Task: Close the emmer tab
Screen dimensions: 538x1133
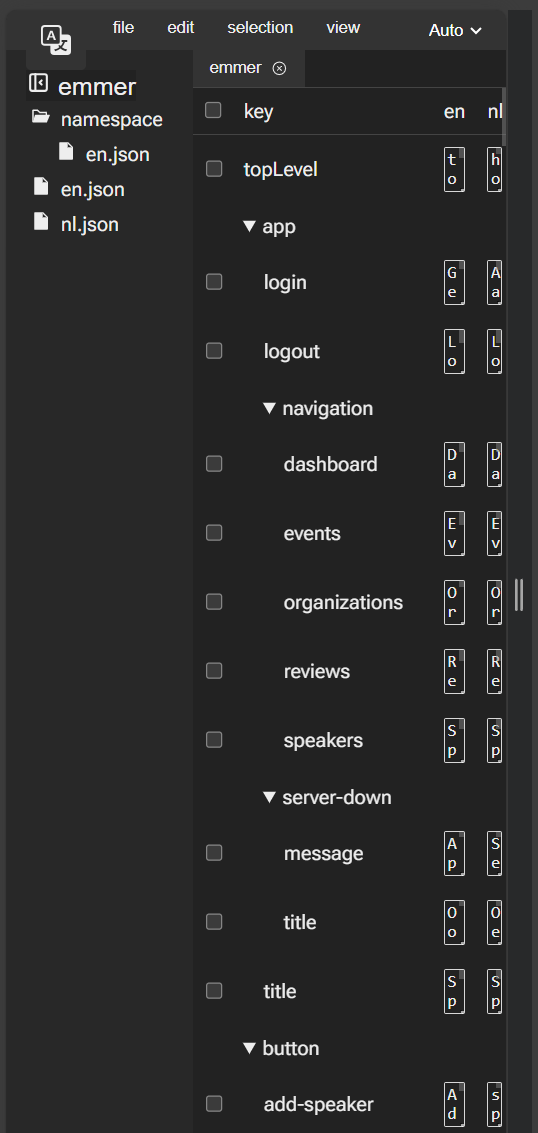Action: click(279, 68)
